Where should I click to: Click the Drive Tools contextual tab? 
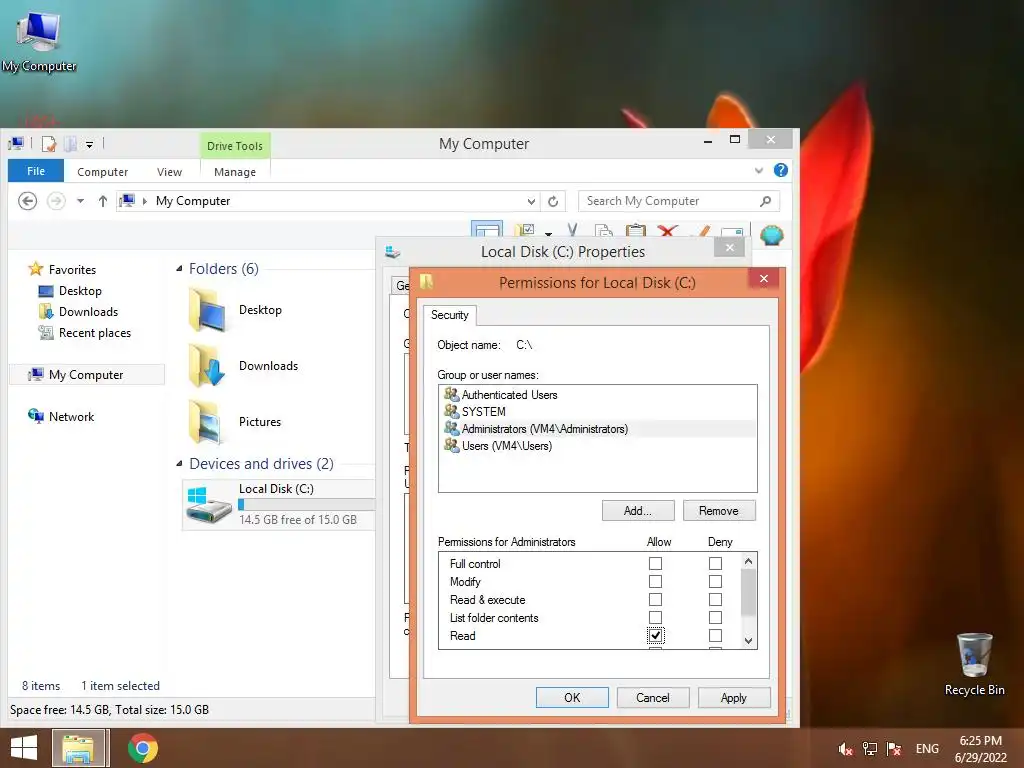click(234, 146)
